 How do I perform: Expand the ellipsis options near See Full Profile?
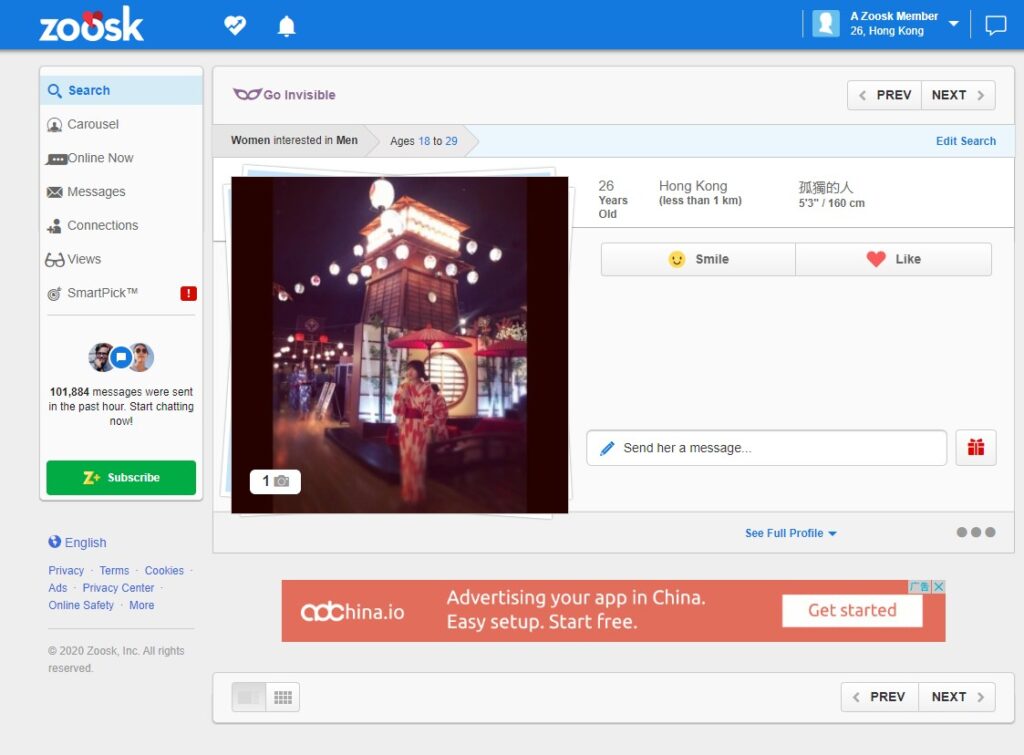point(977,531)
